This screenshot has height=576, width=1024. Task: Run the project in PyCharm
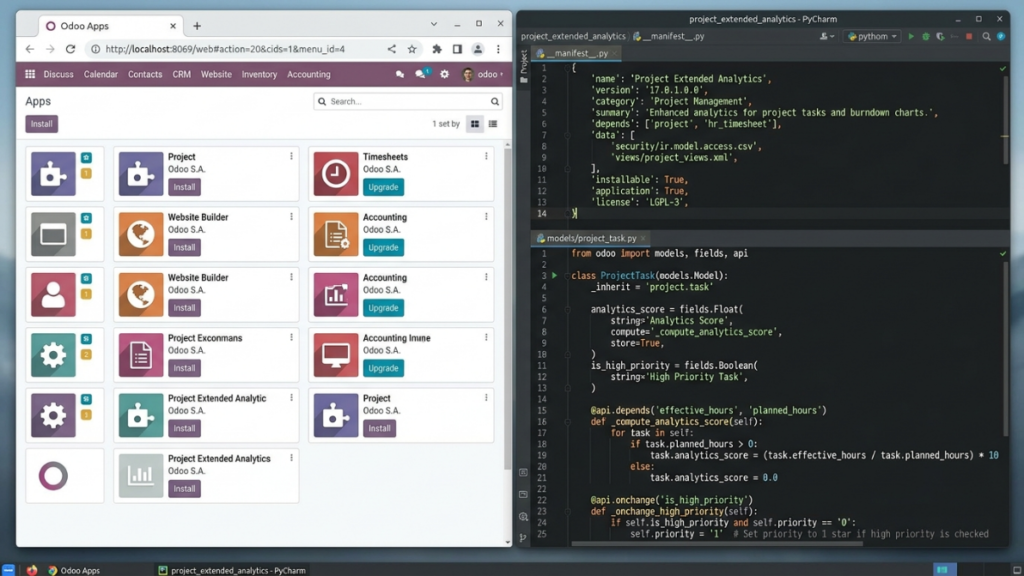coord(911,37)
